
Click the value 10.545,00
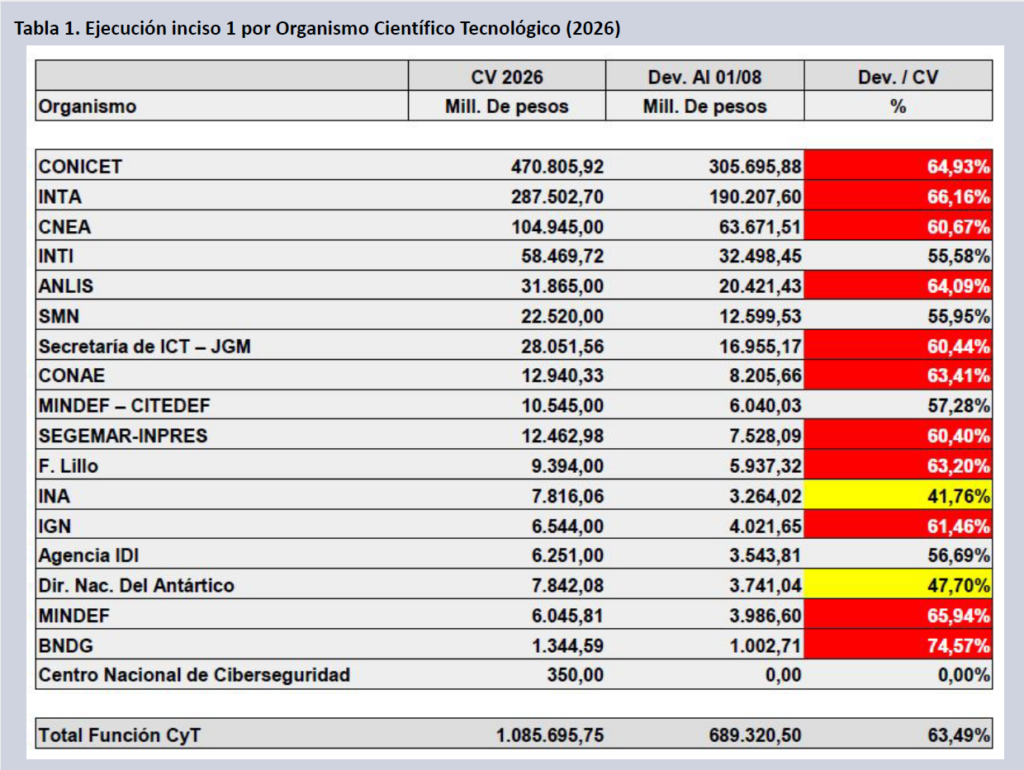(x=562, y=406)
